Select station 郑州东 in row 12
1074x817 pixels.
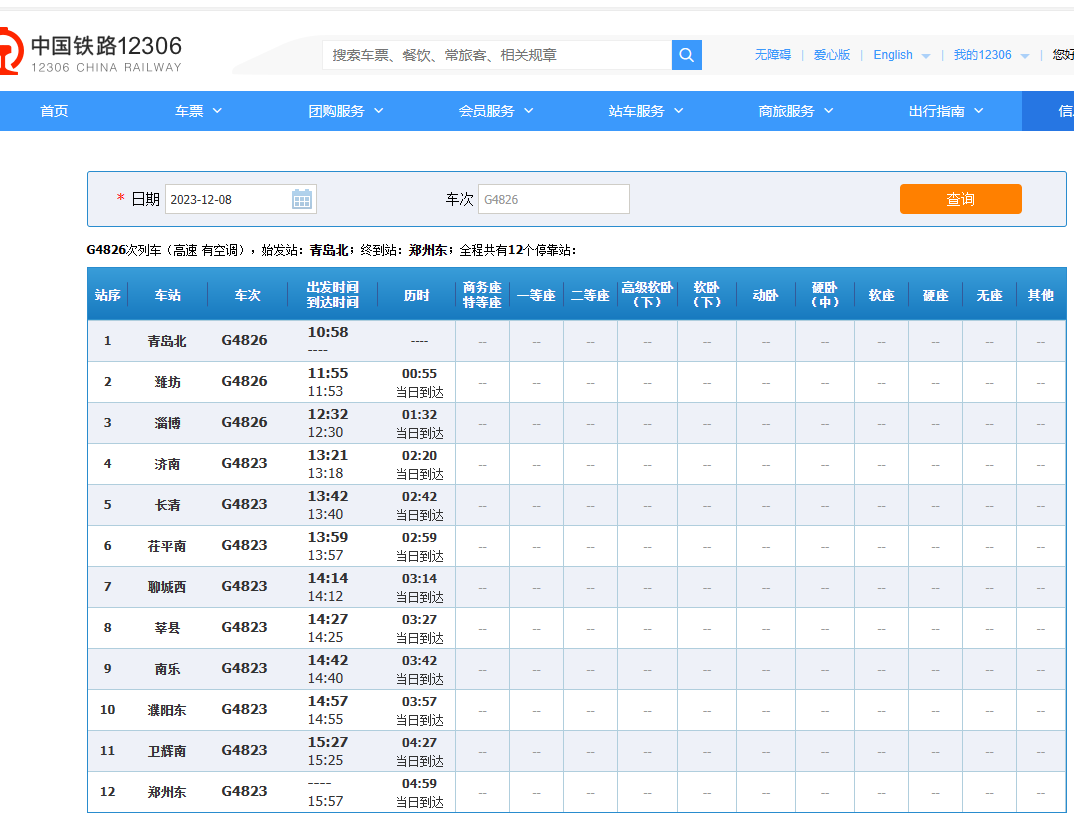[x=167, y=792]
